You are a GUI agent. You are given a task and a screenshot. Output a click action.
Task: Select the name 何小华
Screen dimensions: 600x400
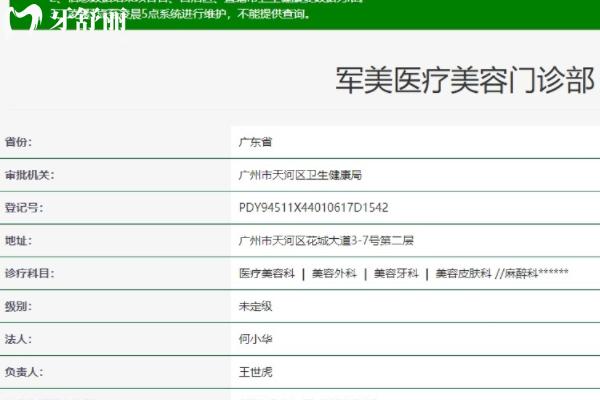(255, 339)
